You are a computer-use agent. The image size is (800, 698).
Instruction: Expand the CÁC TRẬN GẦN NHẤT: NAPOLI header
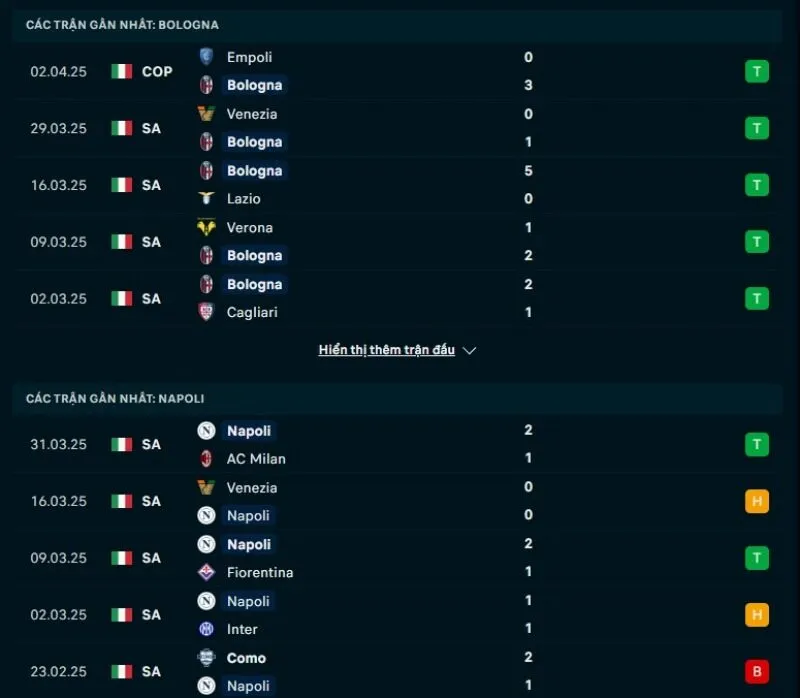pyautogui.click(x=115, y=397)
